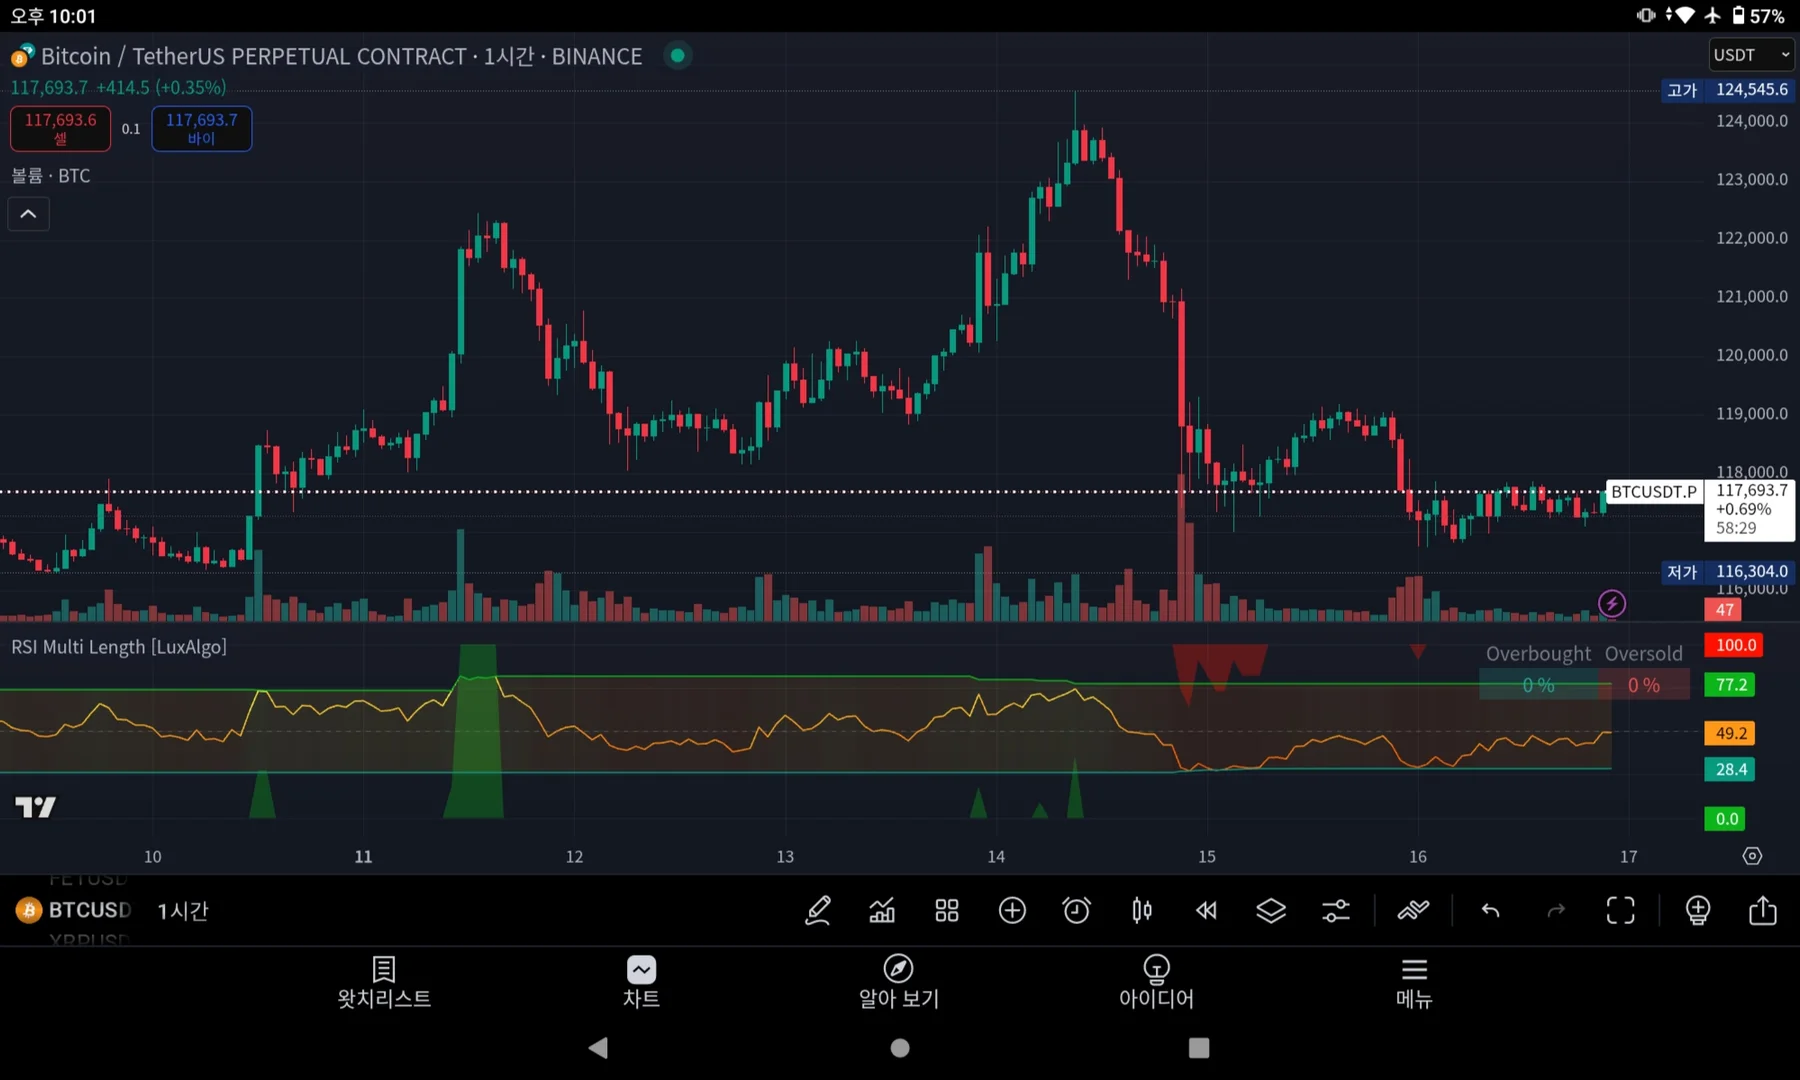The image size is (1800, 1080).
Task: Tap the 고가 124,545.6 high label
Action: tap(1726, 90)
